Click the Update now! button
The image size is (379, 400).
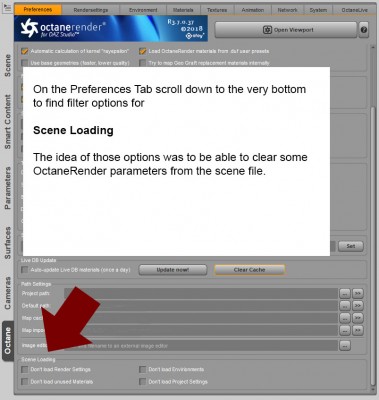[173, 270]
